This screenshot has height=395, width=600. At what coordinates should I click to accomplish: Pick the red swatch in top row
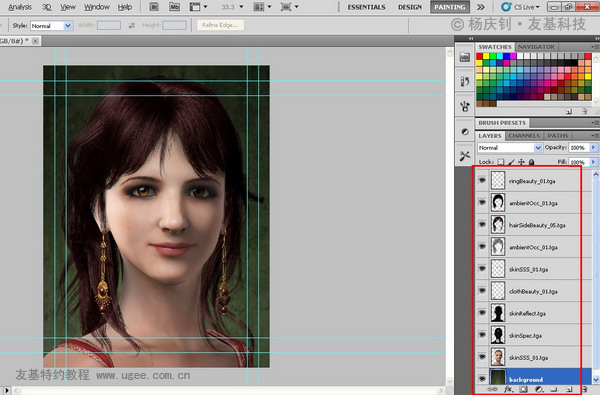click(479, 56)
